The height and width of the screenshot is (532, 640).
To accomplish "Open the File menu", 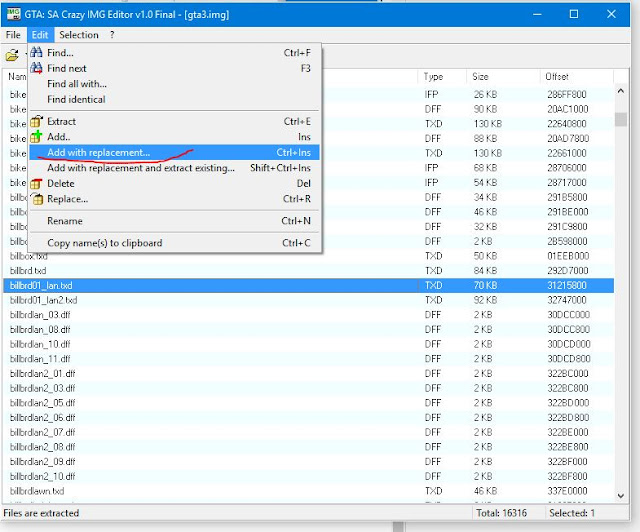I will point(13,35).
